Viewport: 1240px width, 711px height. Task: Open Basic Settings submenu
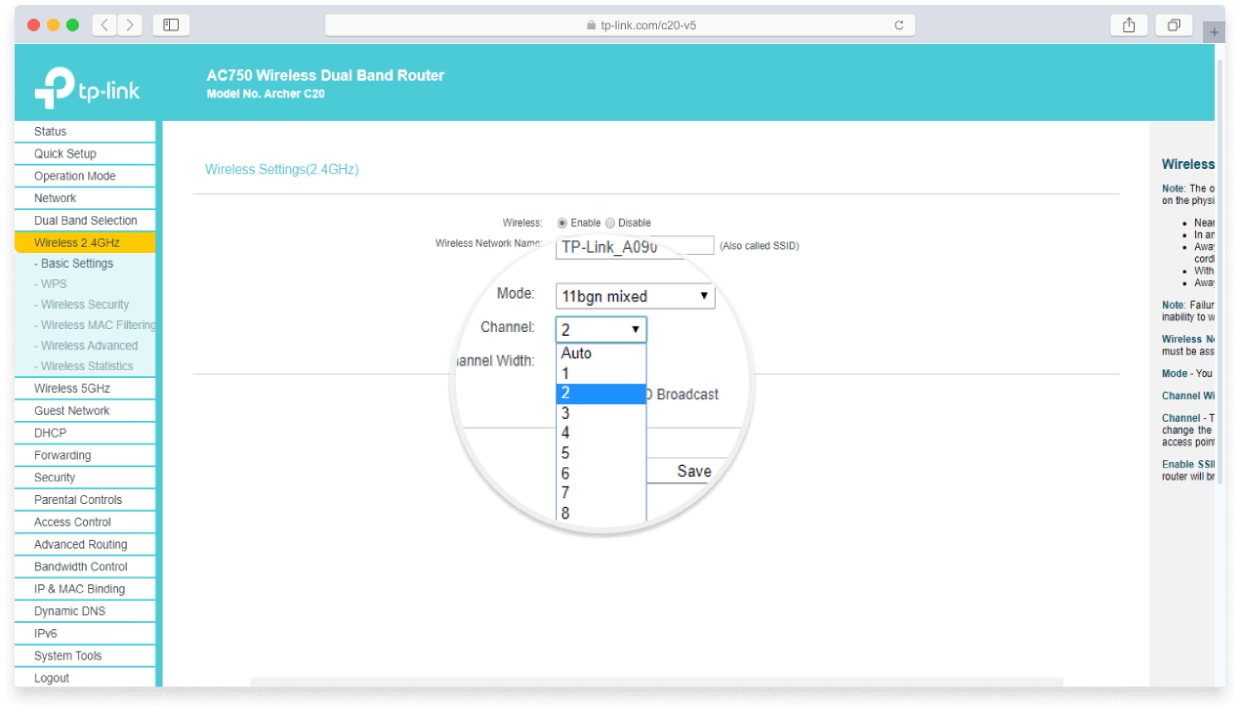(77, 264)
